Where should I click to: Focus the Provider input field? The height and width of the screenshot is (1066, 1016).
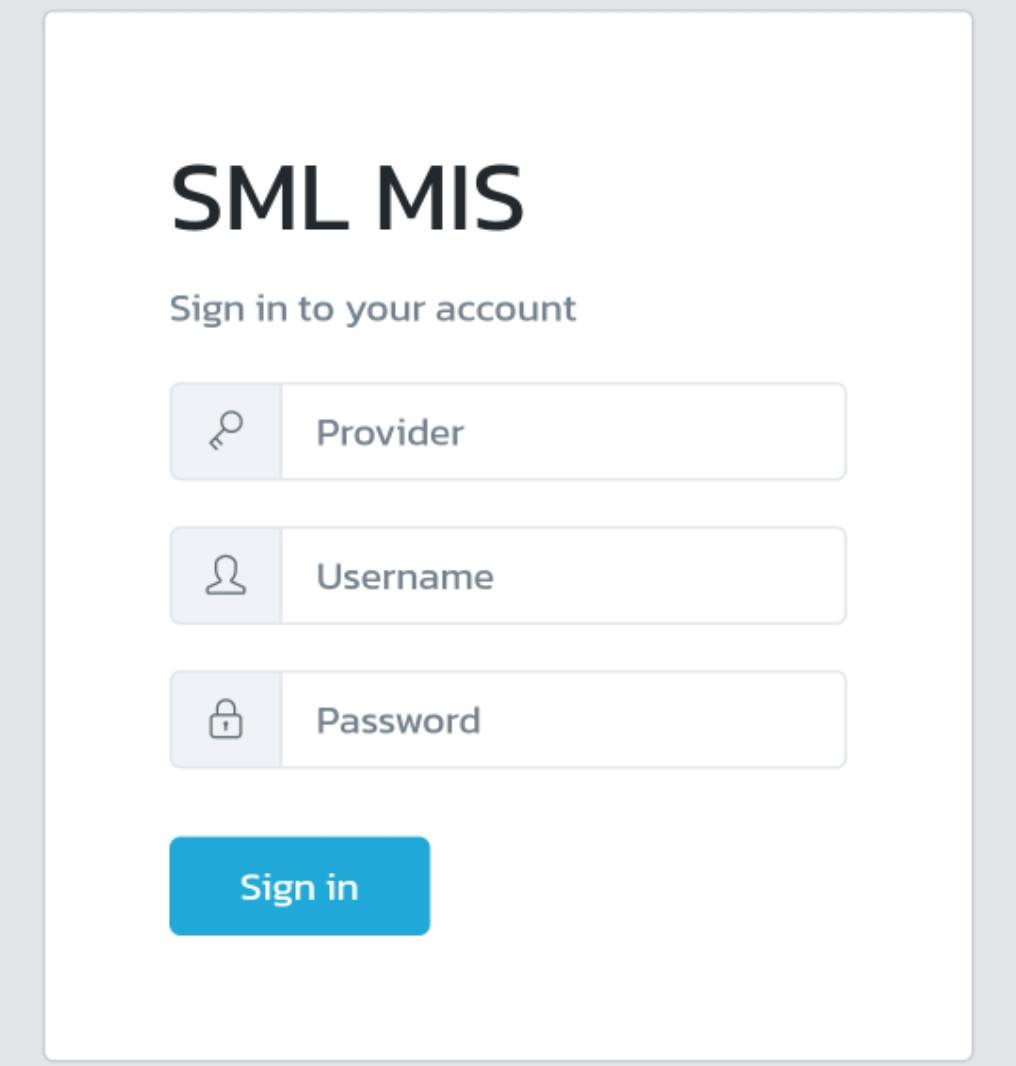coord(563,432)
